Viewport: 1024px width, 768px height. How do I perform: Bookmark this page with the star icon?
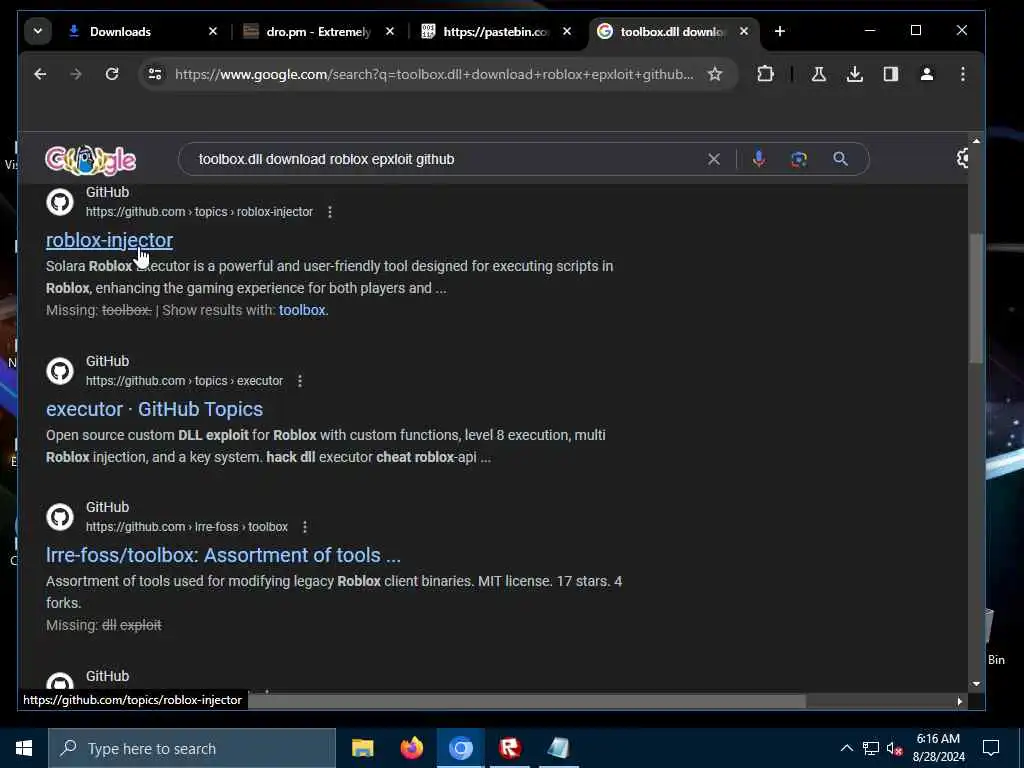(x=715, y=74)
